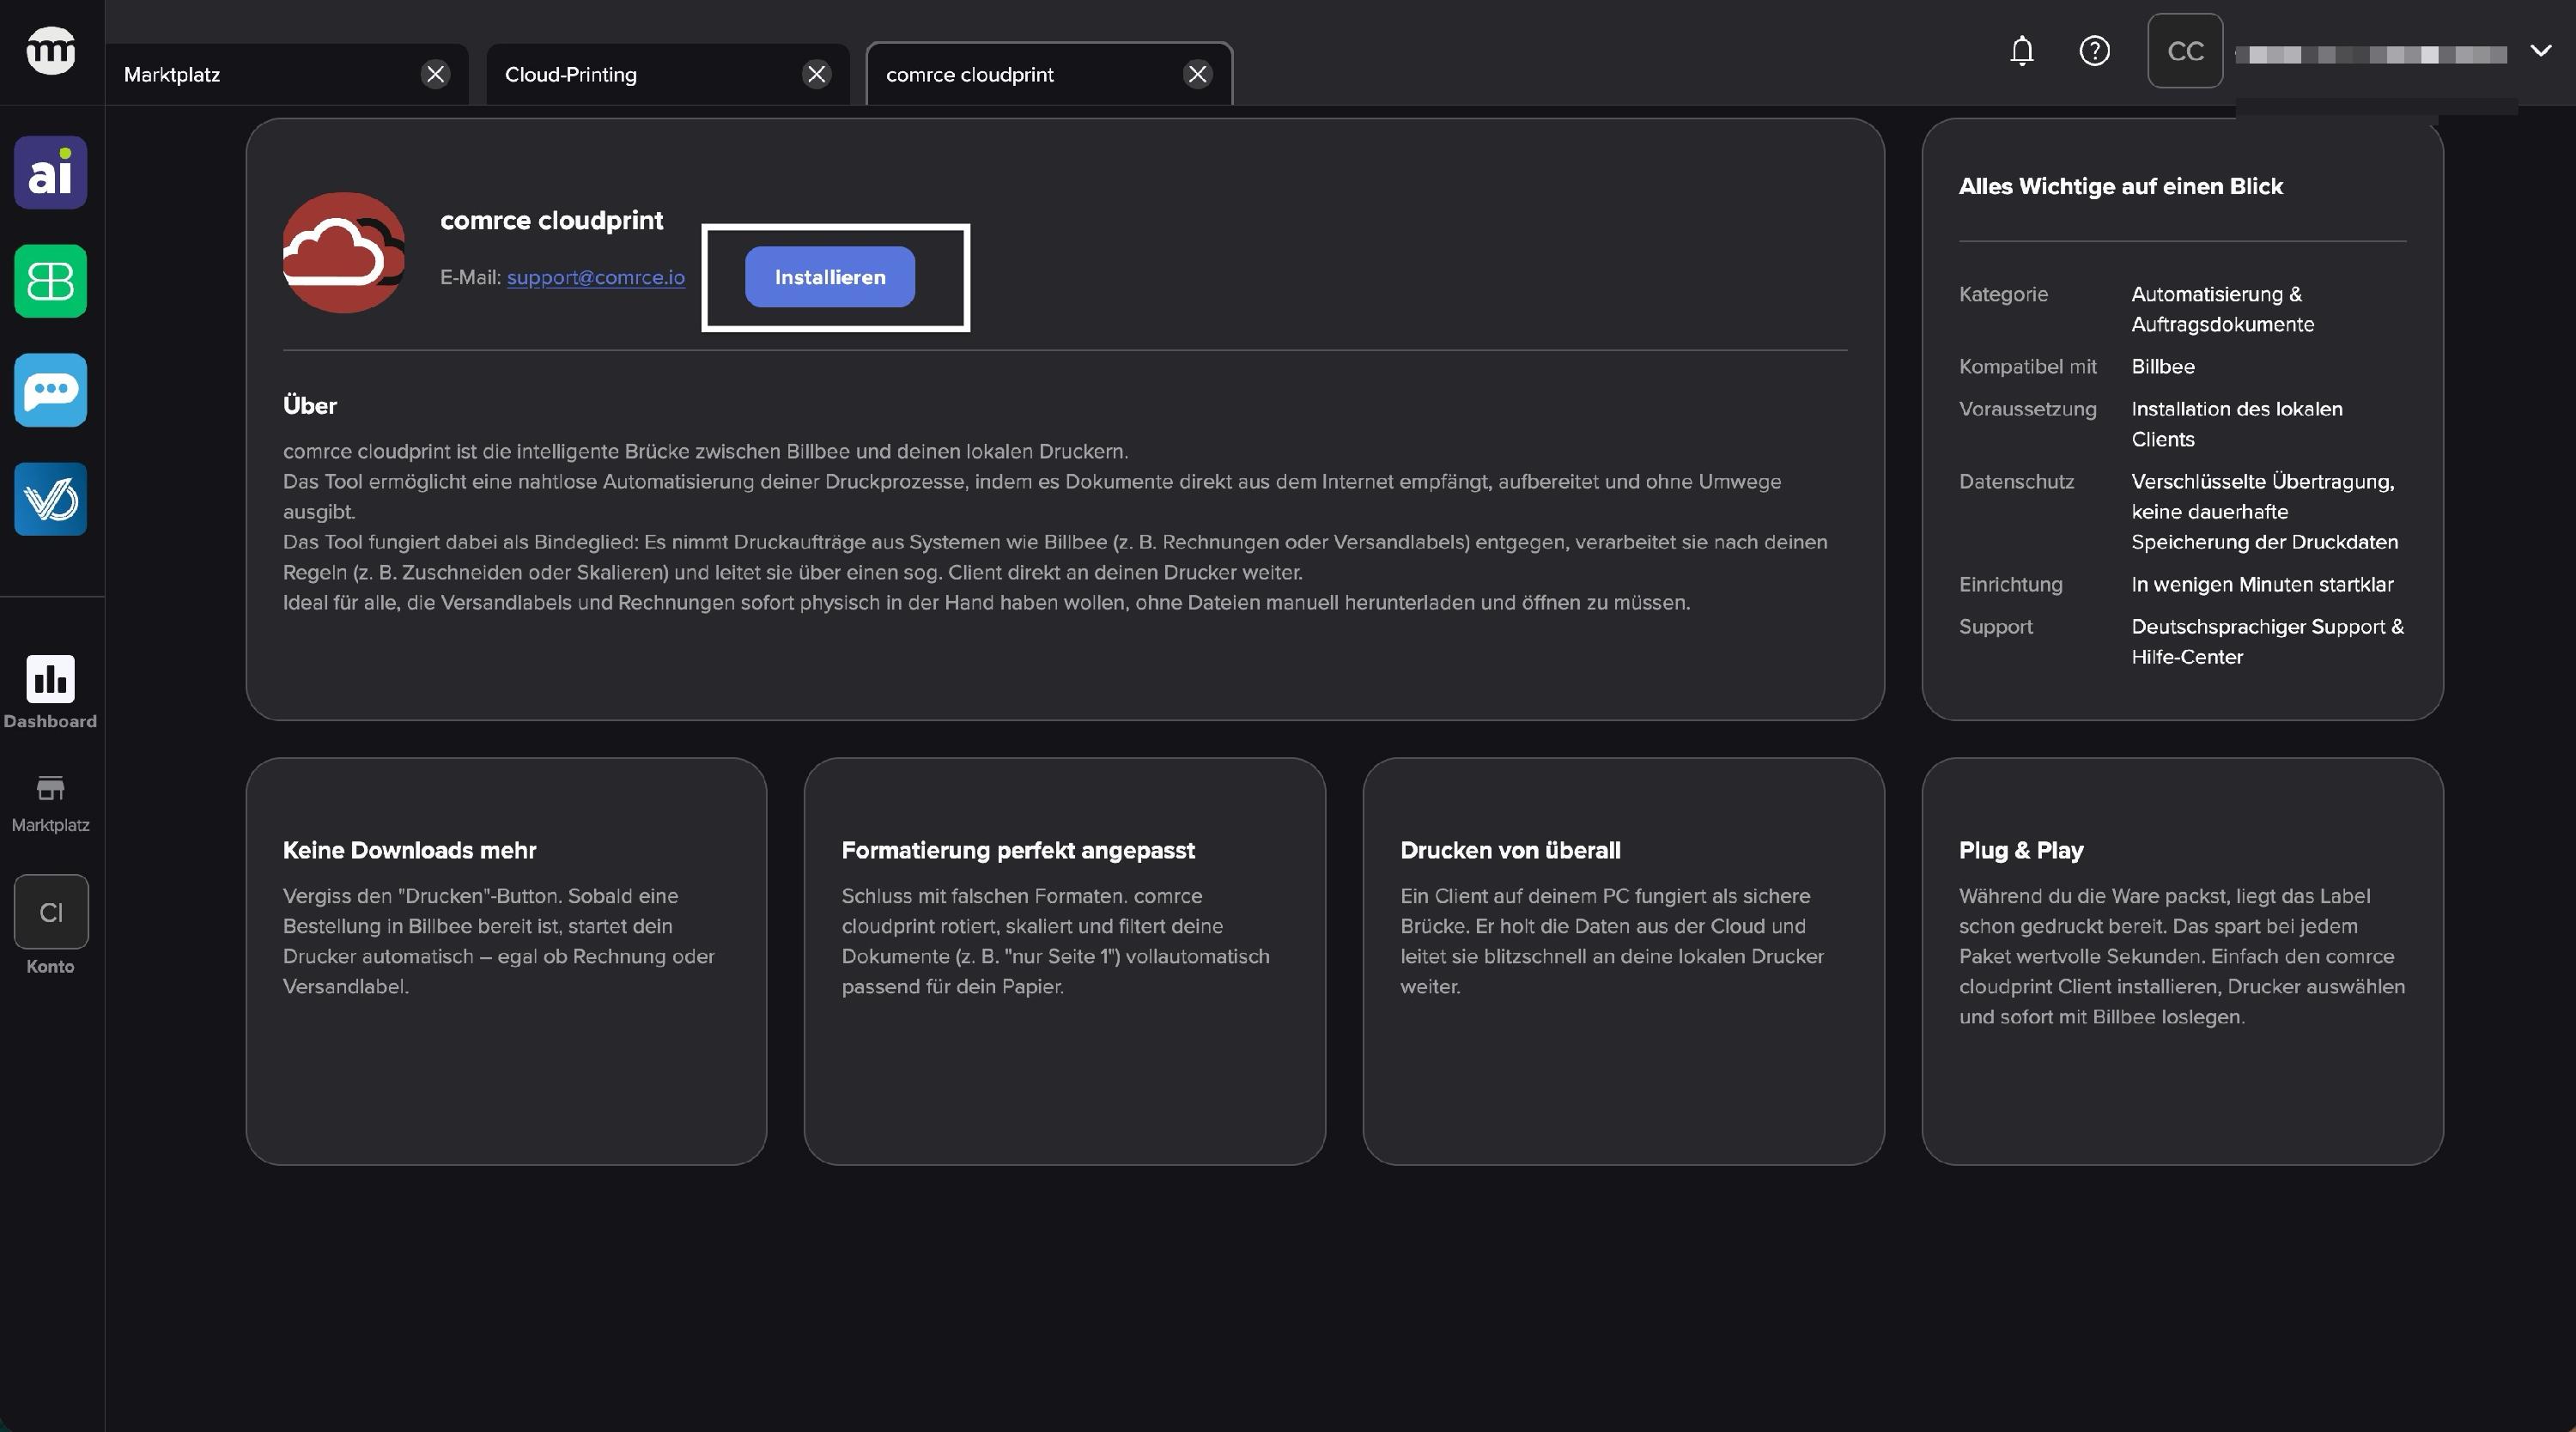Open notifications bell
Image resolution: width=2576 pixels, height=1432 pixels.
click(x=2021, y=51)
